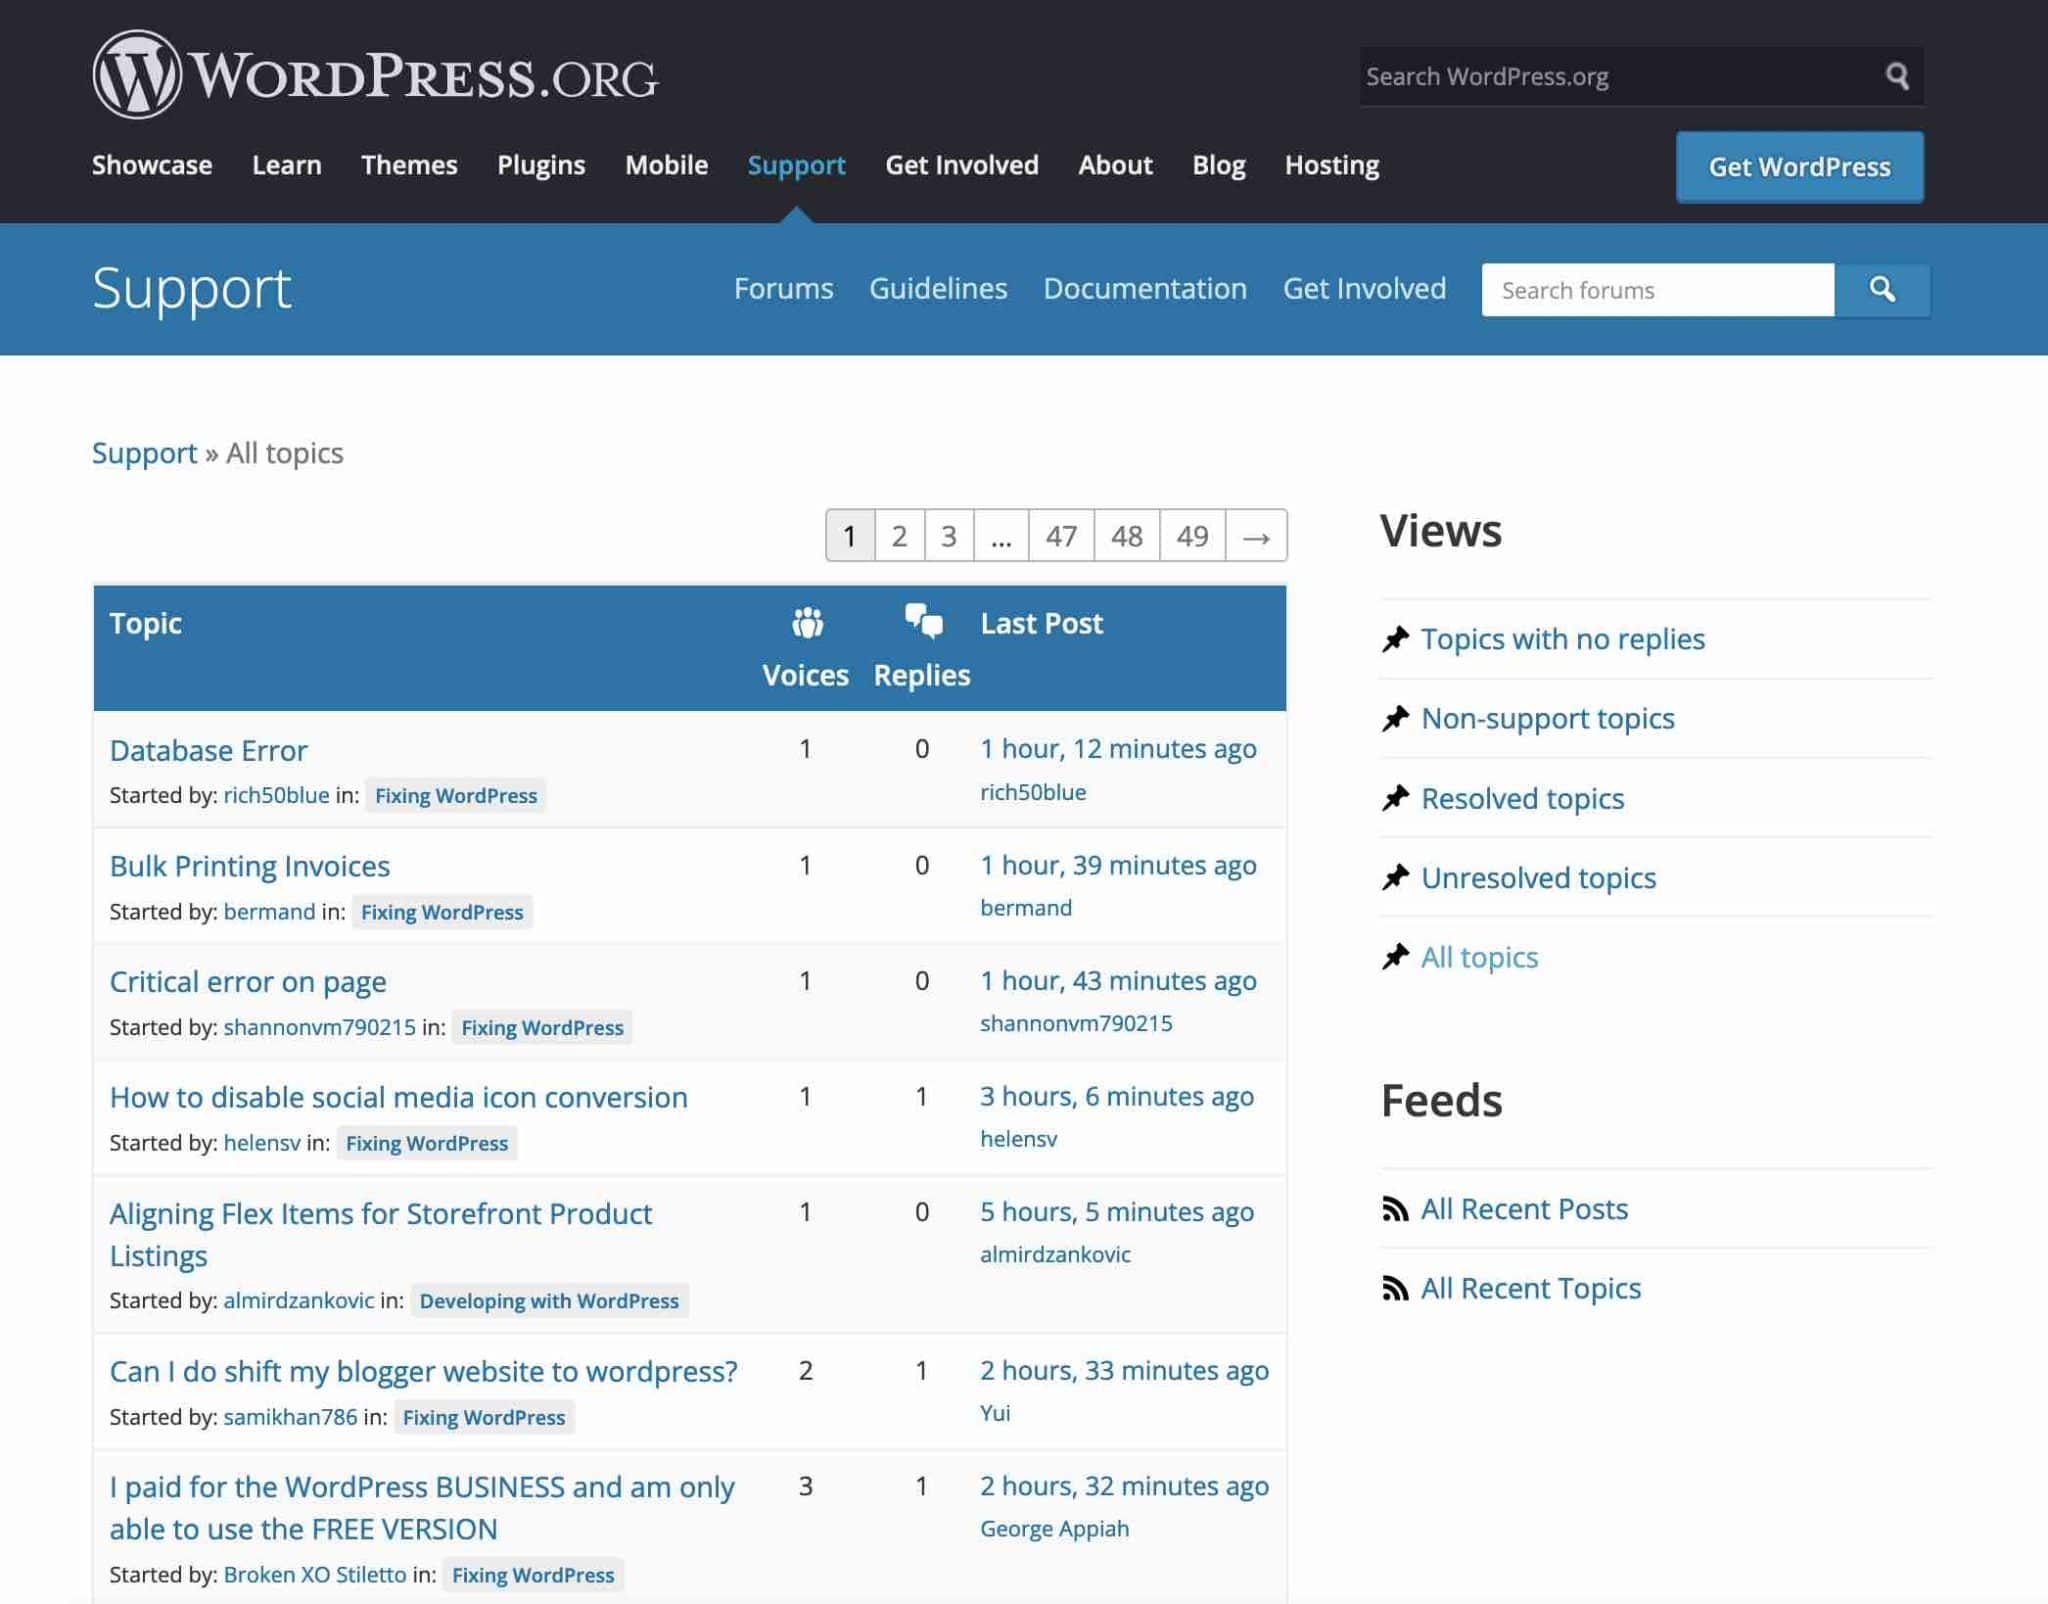Open Unresolved topics view
This screenshot has width=2048, height=1604.
(1538, 877)
